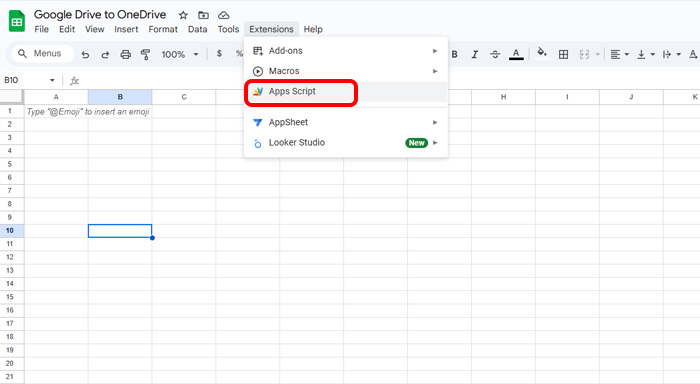Click the selected cell B10
The image size is (700, 384).
click(x=120, y=231)
